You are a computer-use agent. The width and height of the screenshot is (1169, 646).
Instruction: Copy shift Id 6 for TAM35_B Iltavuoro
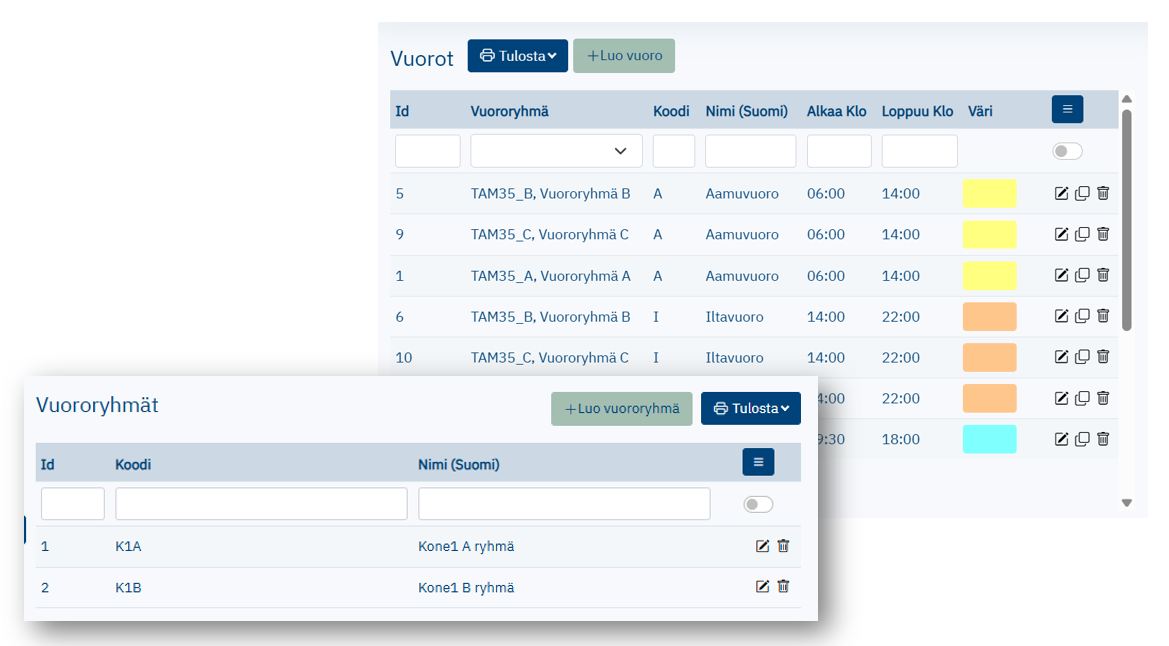tap(1082, 316)
